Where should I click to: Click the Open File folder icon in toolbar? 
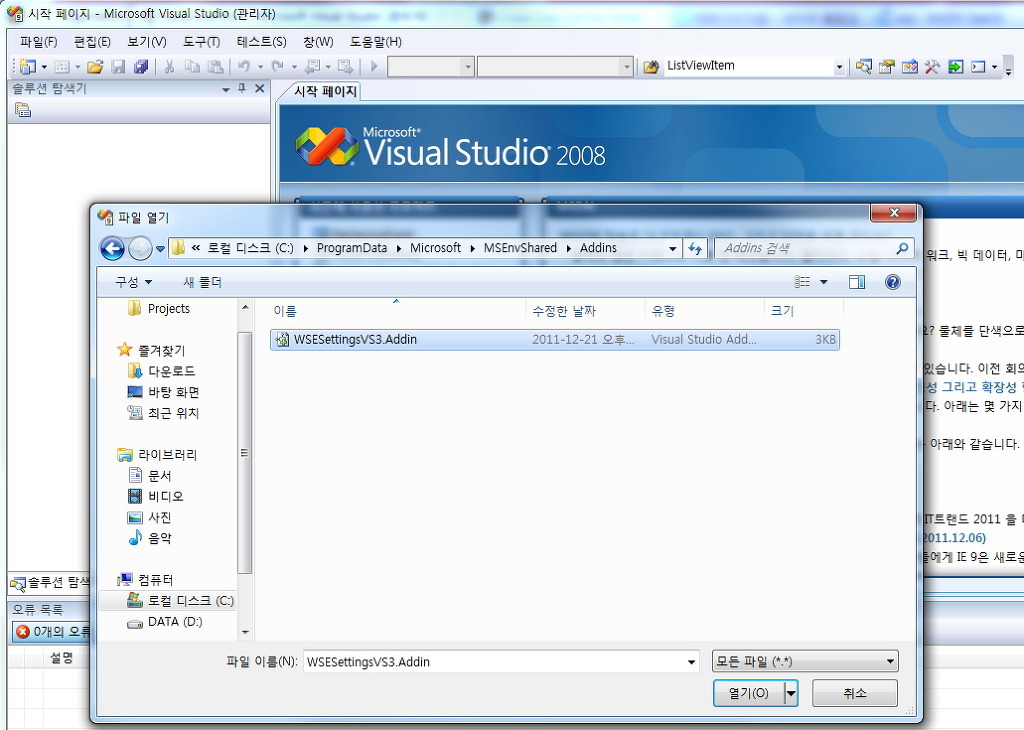tap(95, 66)
